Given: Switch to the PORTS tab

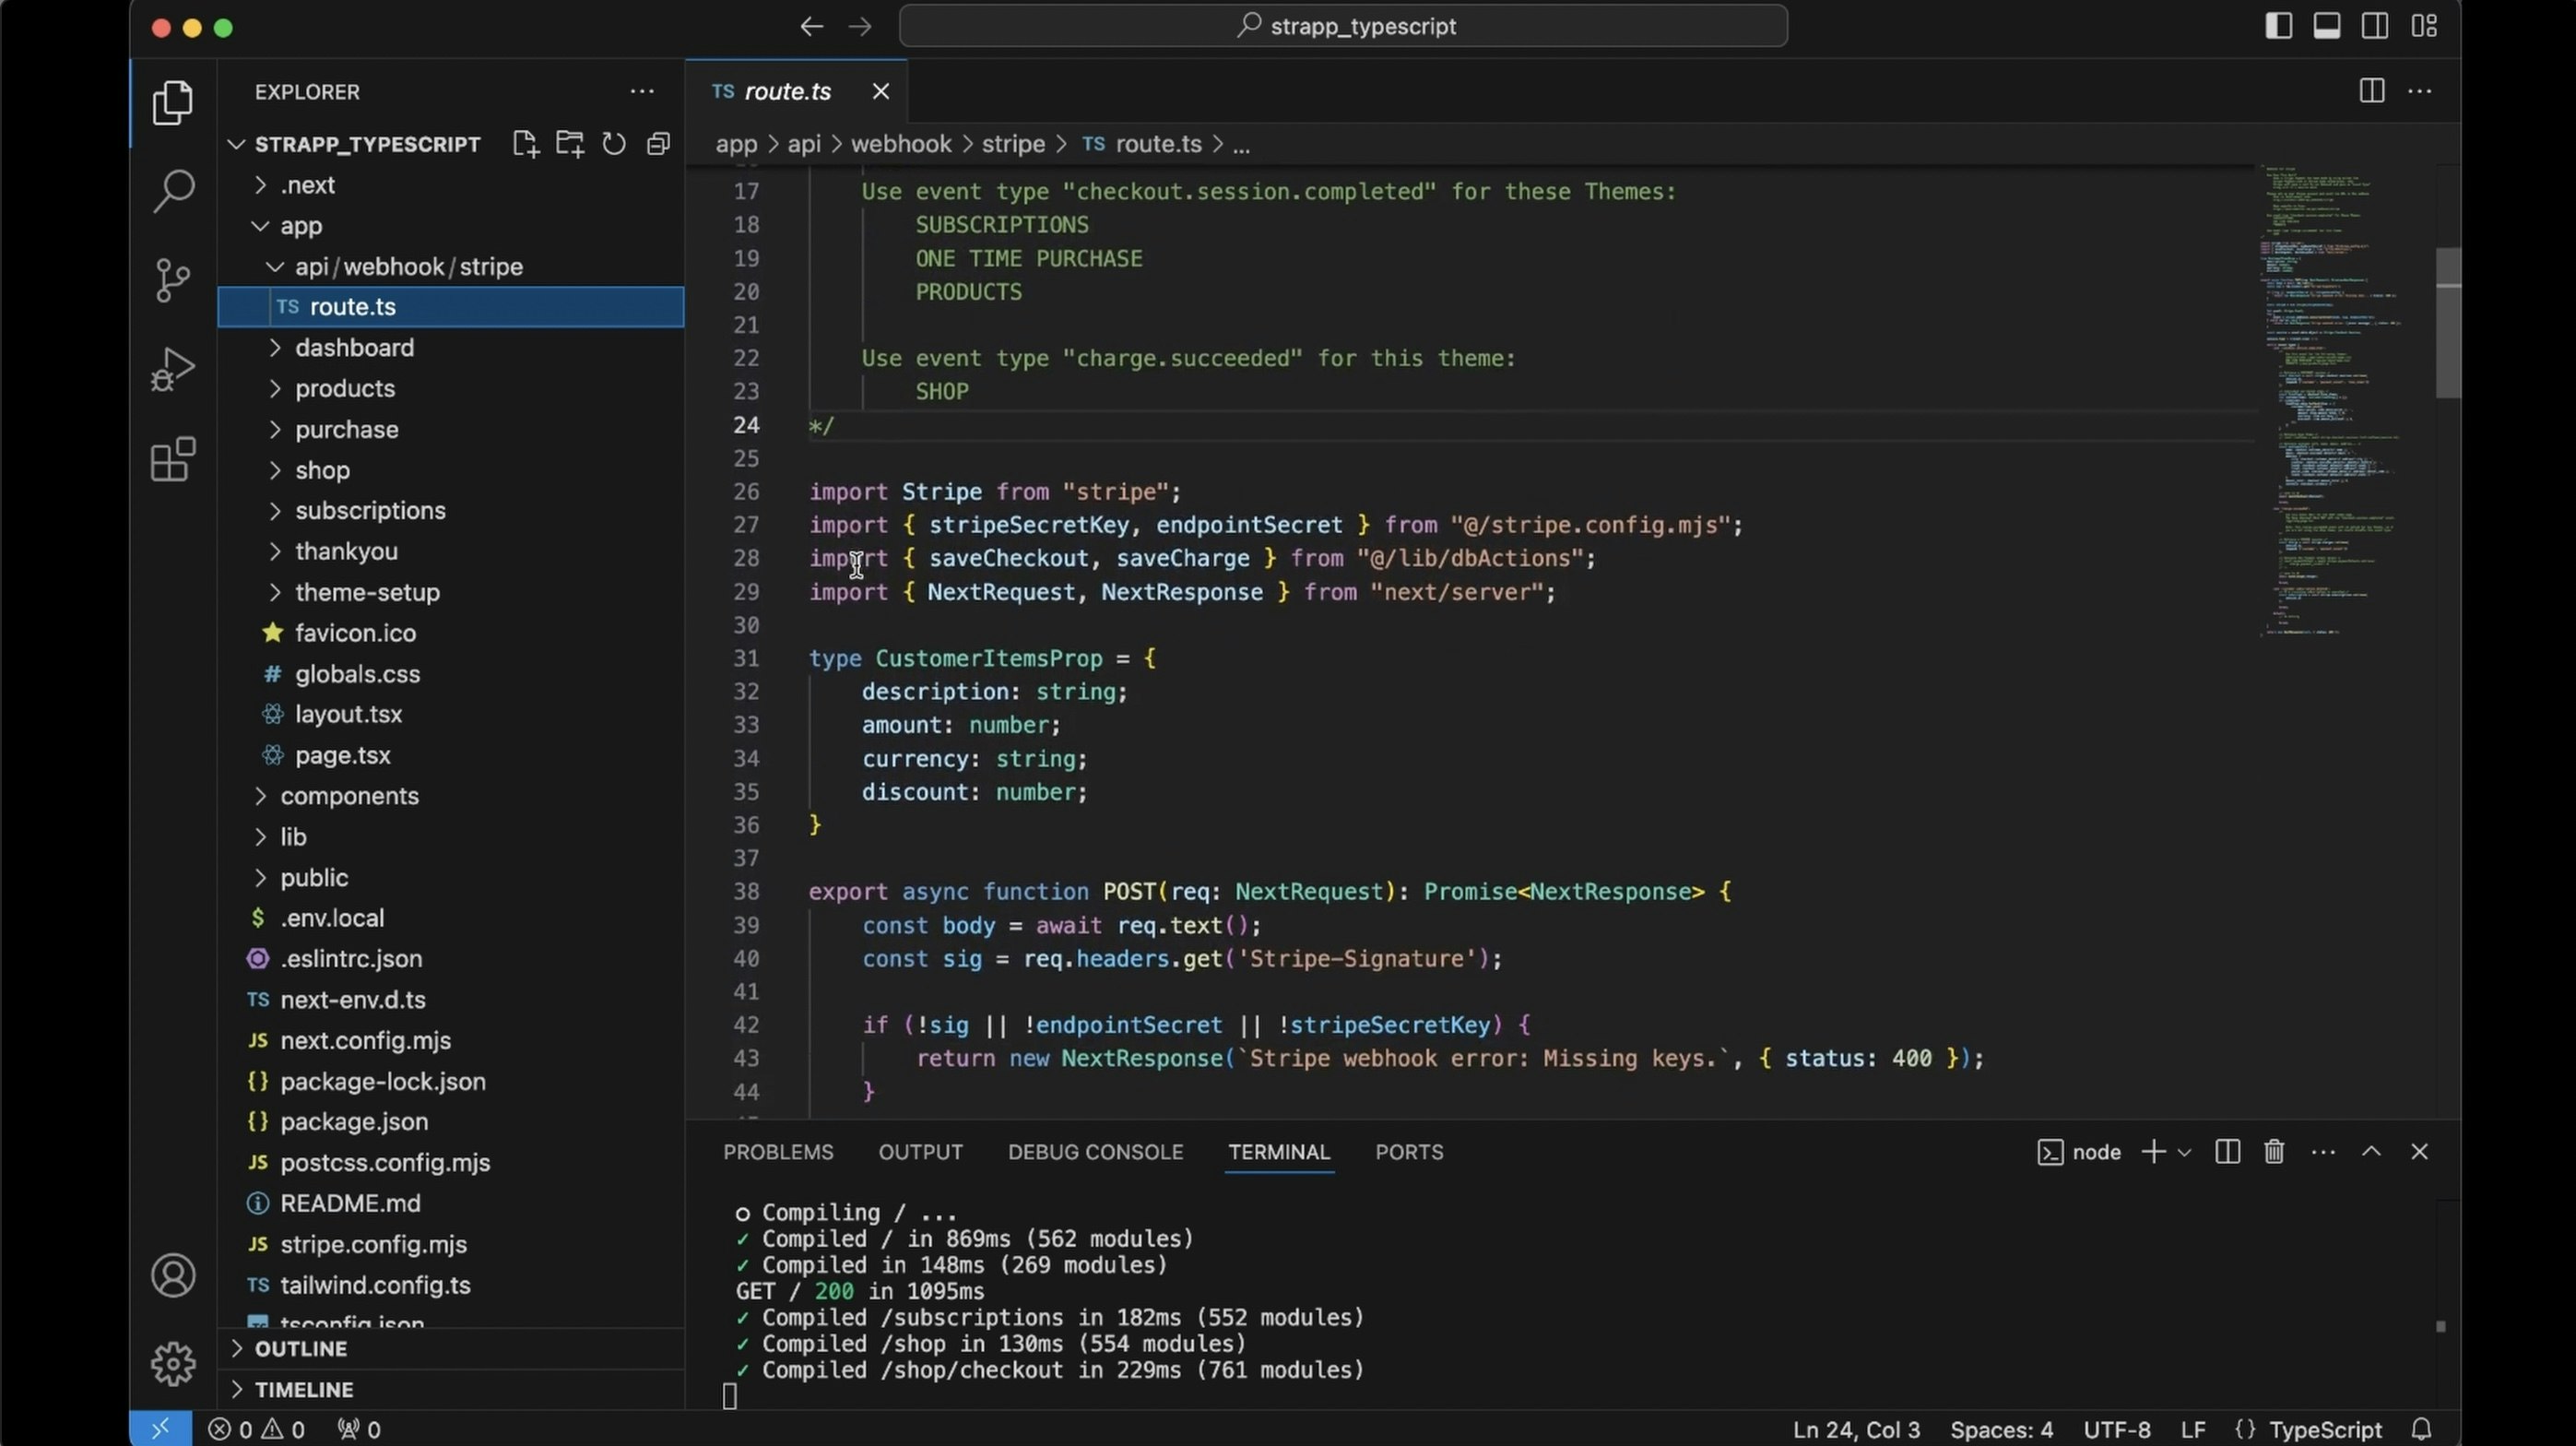Looking at the screenshot, I should (x=1409, y=1152).
